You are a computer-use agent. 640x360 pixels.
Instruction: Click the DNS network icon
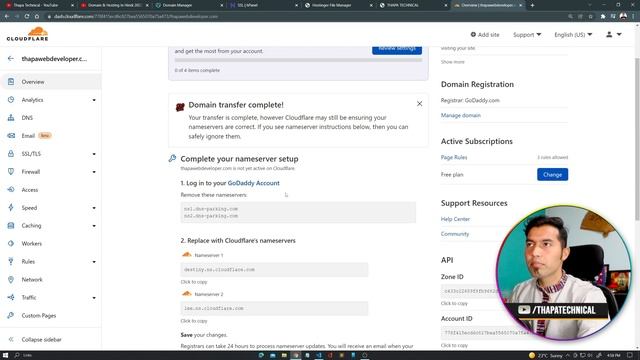pyautogui.click(x=11, y=118)
